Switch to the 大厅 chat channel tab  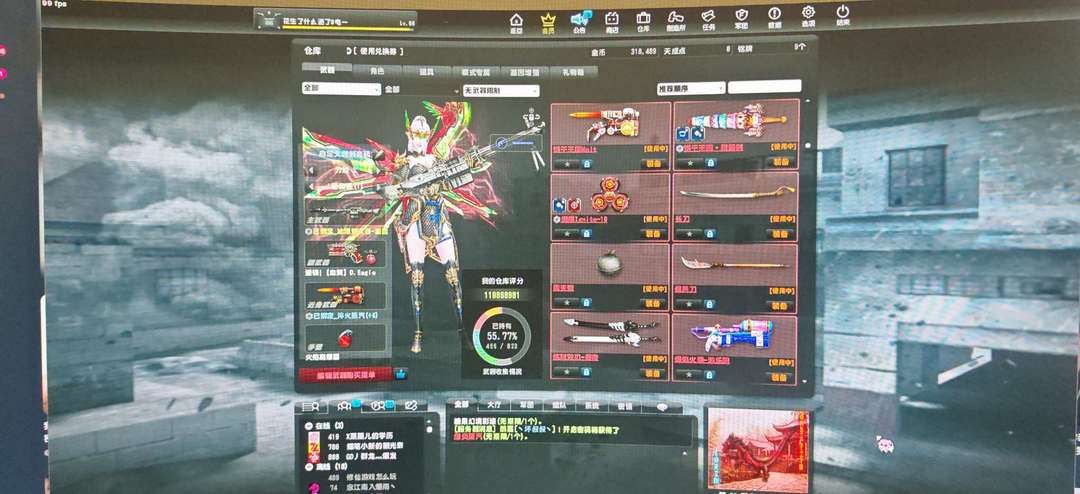click(x=494, y=406)
